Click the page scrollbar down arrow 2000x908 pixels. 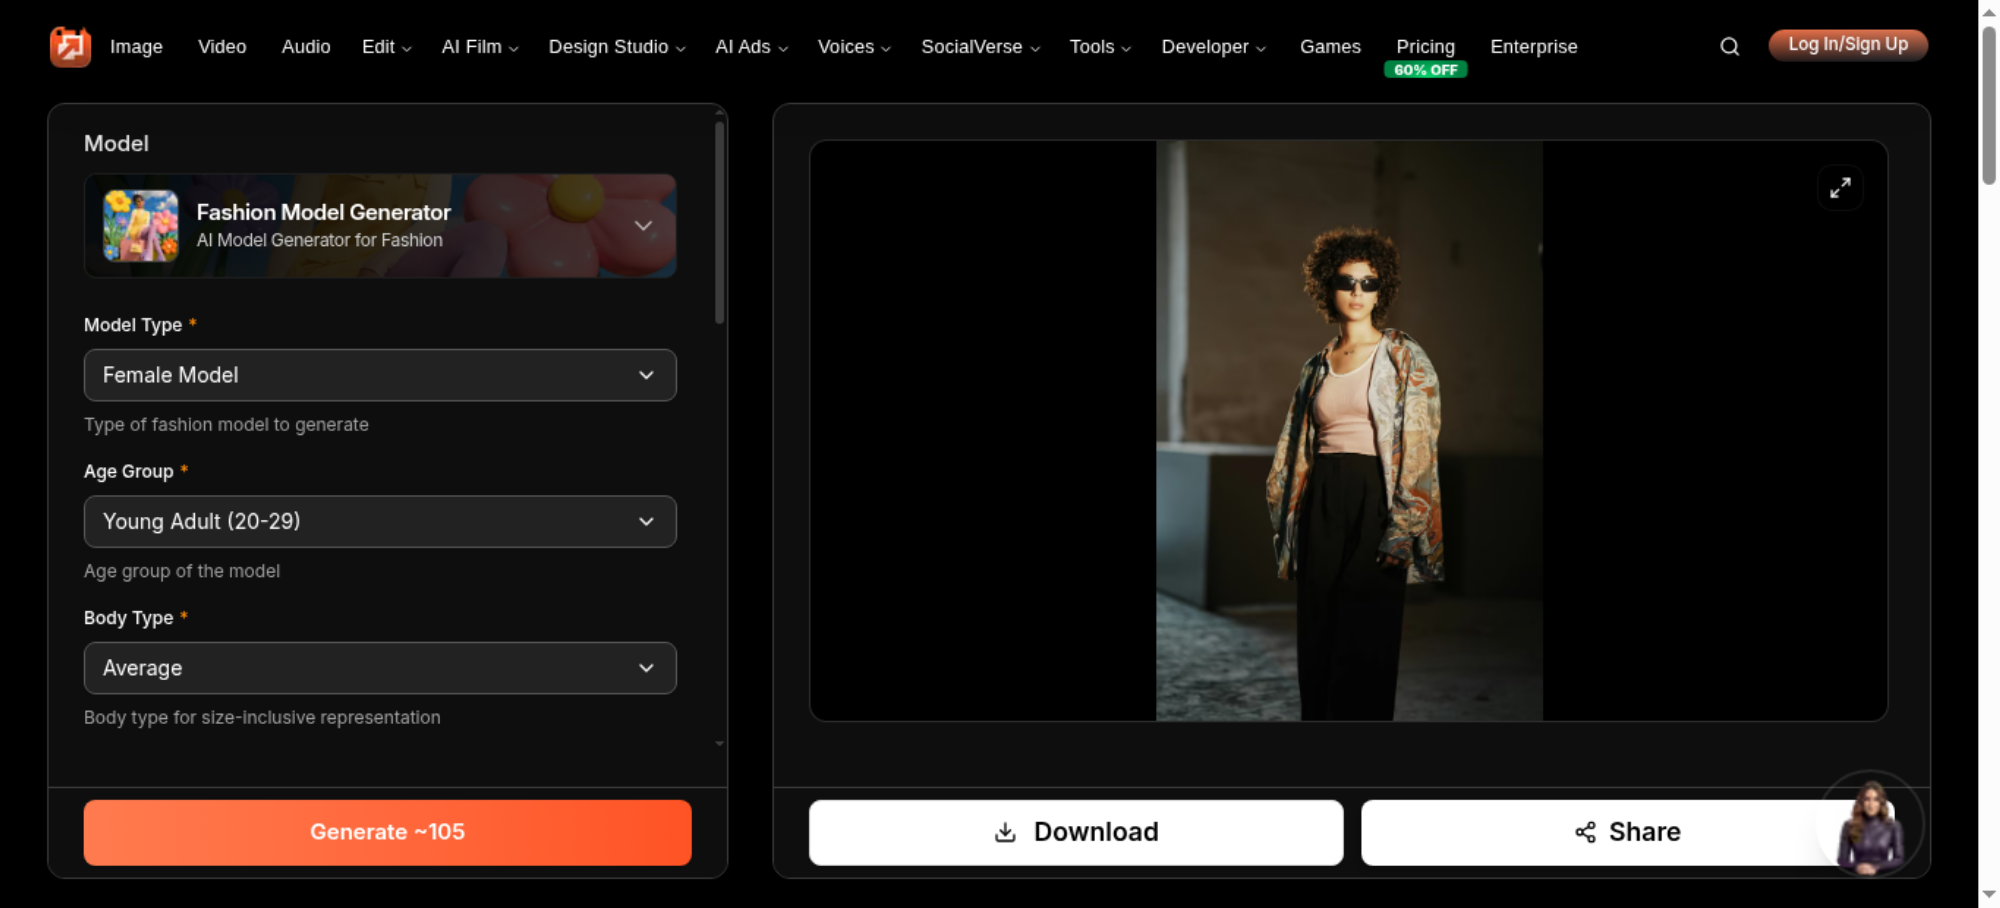click(1989, 894)
